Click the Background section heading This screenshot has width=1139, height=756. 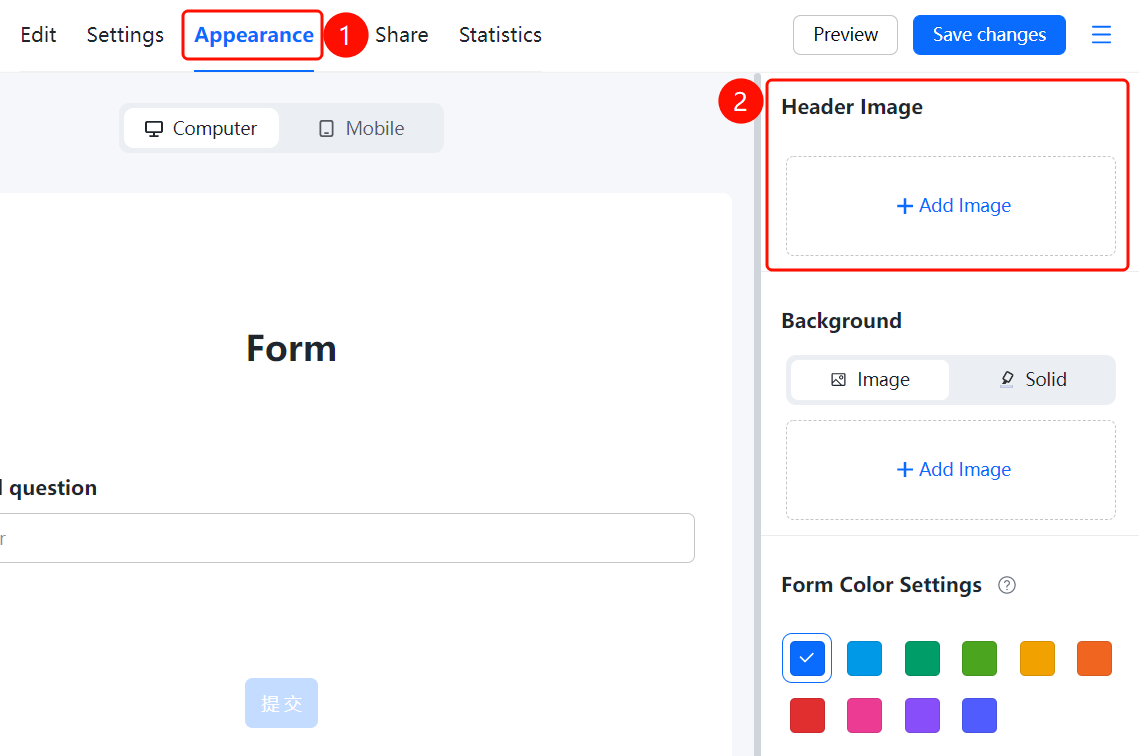click(841, 321)
